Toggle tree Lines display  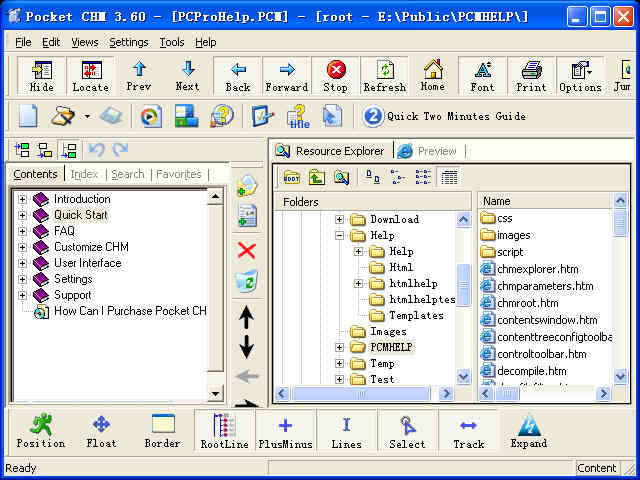[x=347, y=431]
